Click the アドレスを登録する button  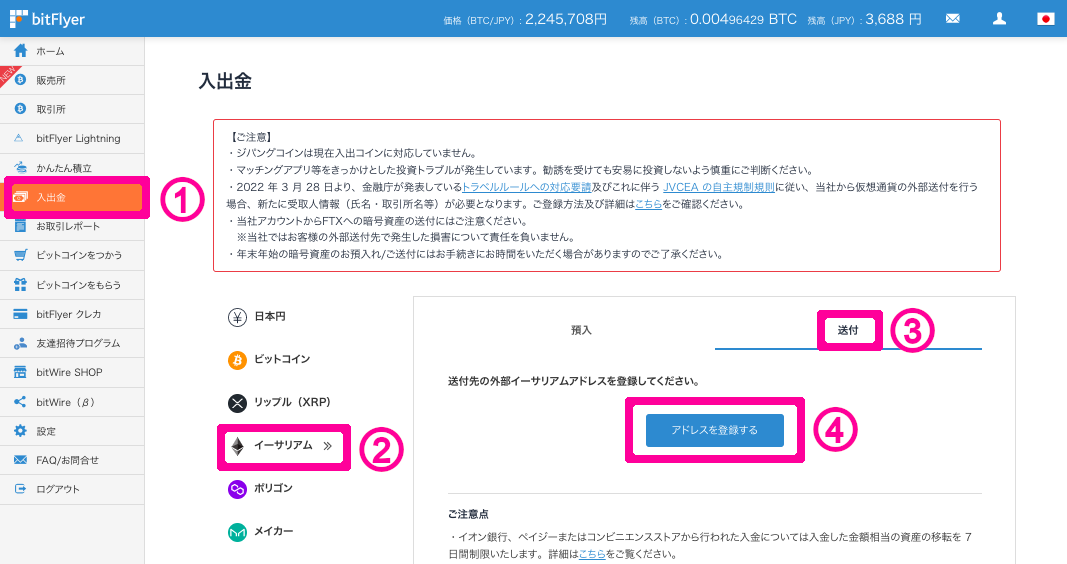pyautogui.click(x=715, y=430)
